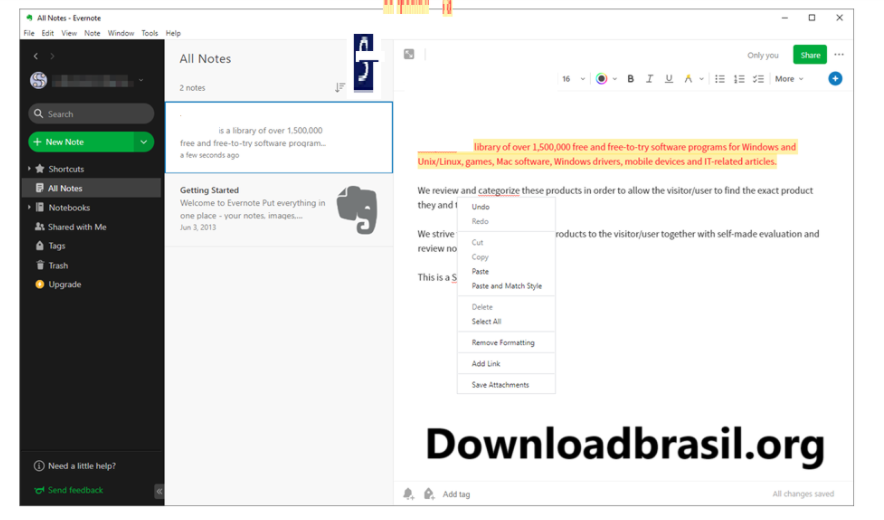884x520 pixels.
Task: Open the font color picker
Action: [602, 79]
